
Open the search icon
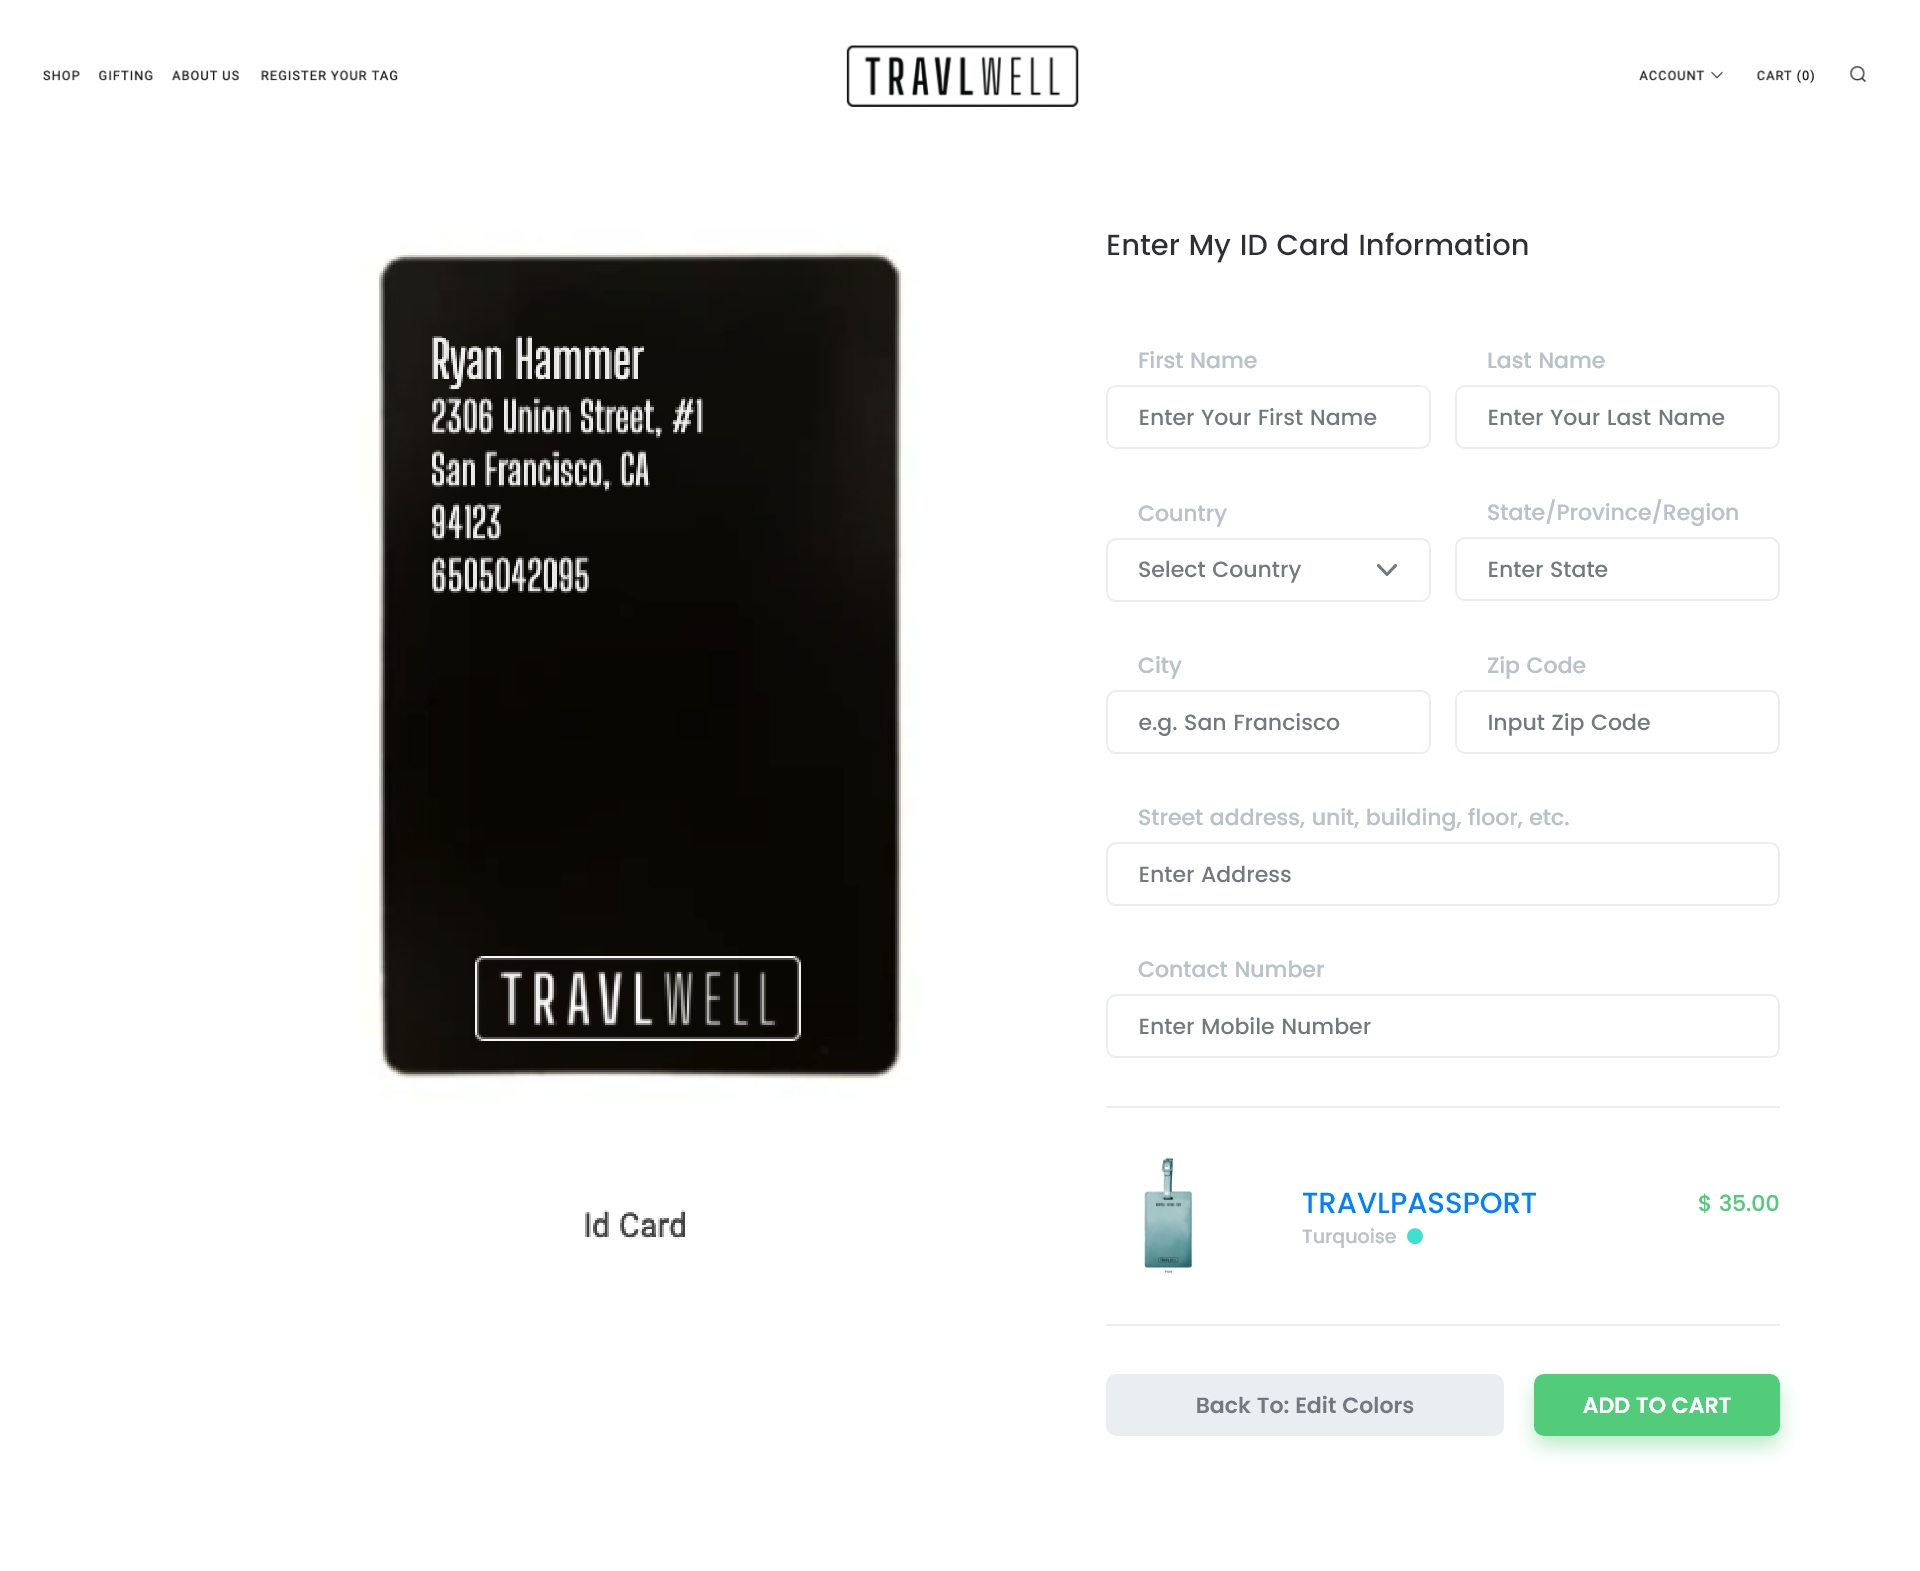(1858, 75)
